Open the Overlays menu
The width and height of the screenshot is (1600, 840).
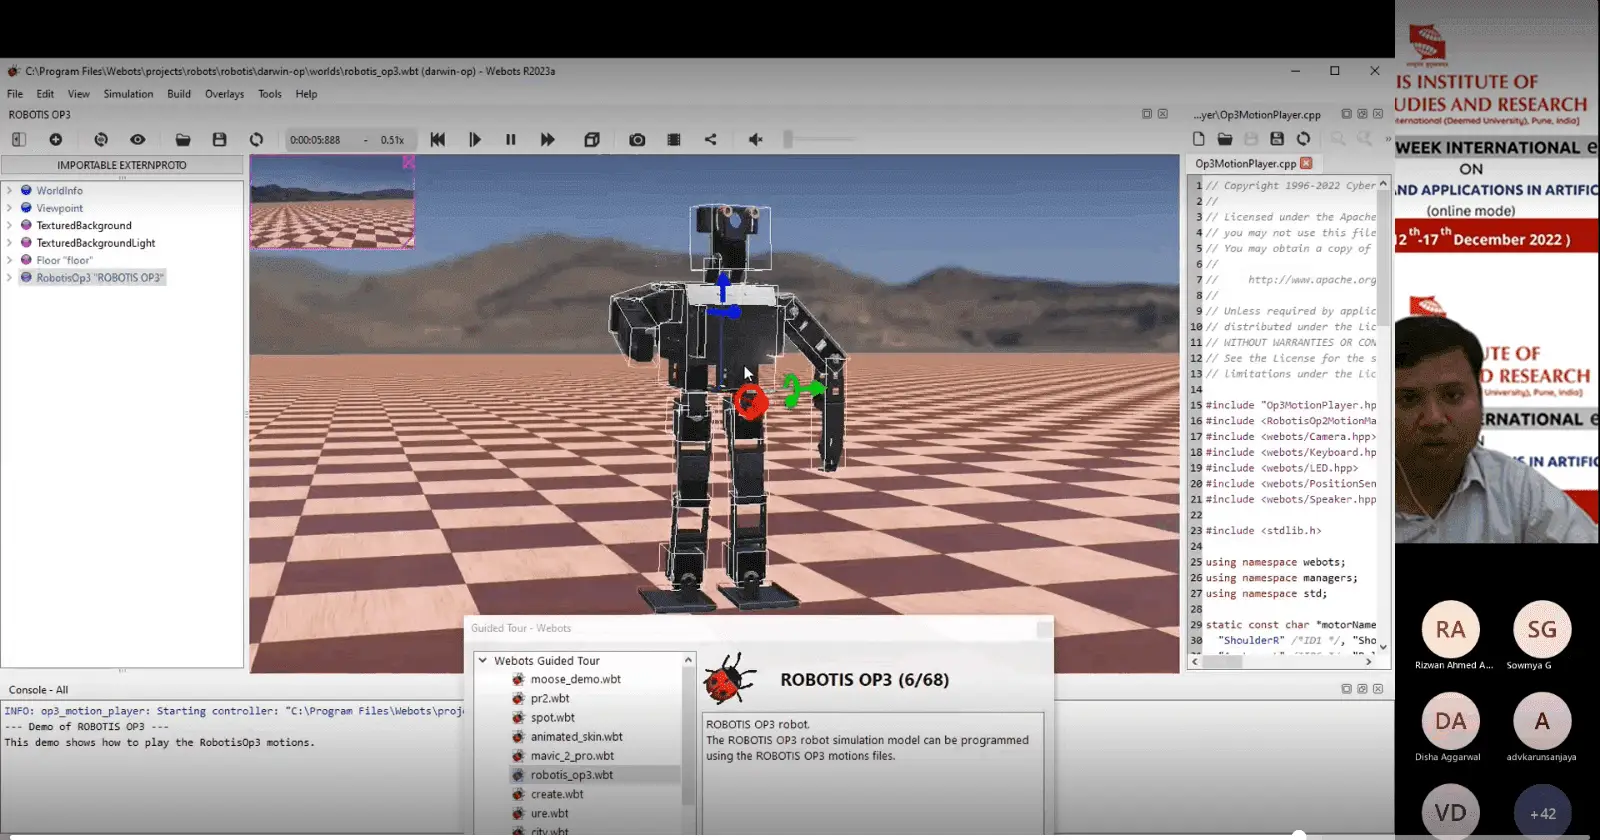pos(224,94)
